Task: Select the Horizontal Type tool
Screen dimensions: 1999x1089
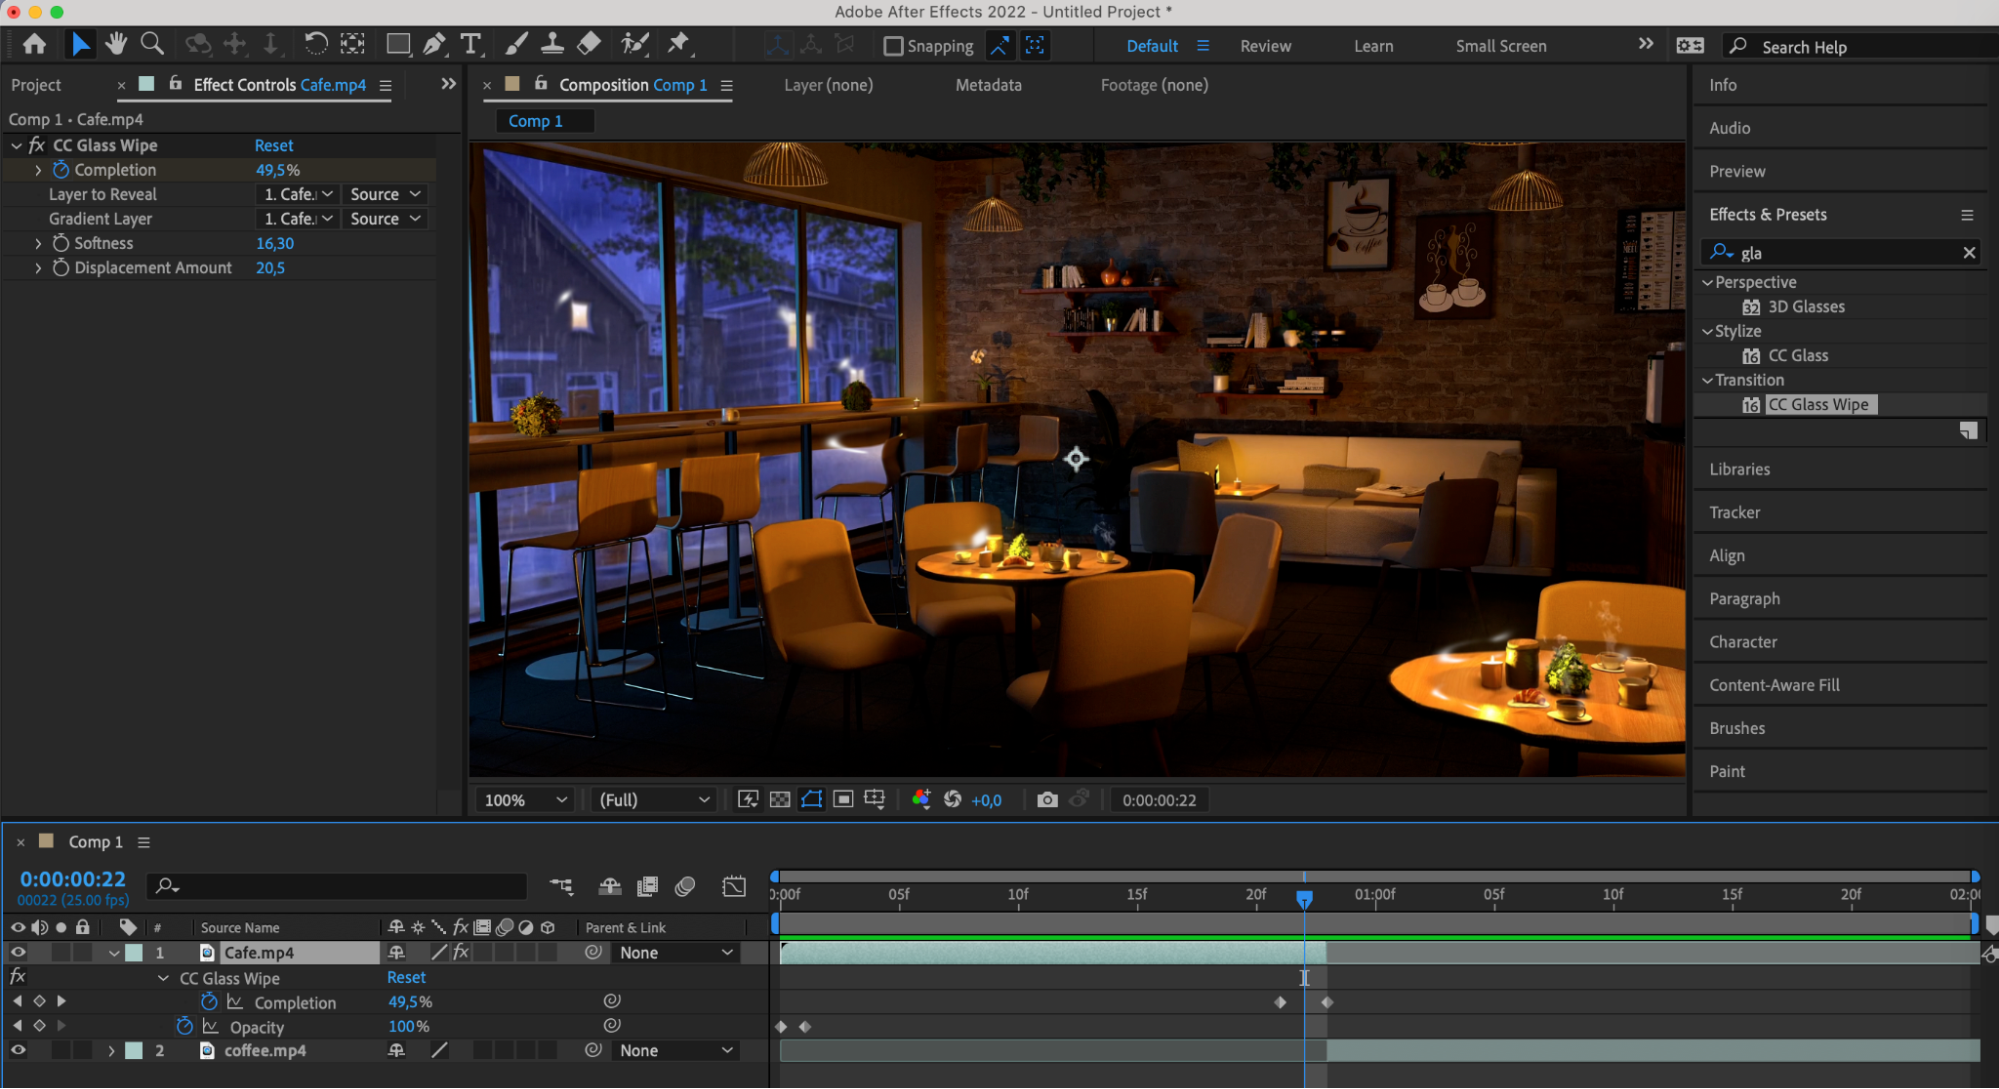Action: (470, 44)
